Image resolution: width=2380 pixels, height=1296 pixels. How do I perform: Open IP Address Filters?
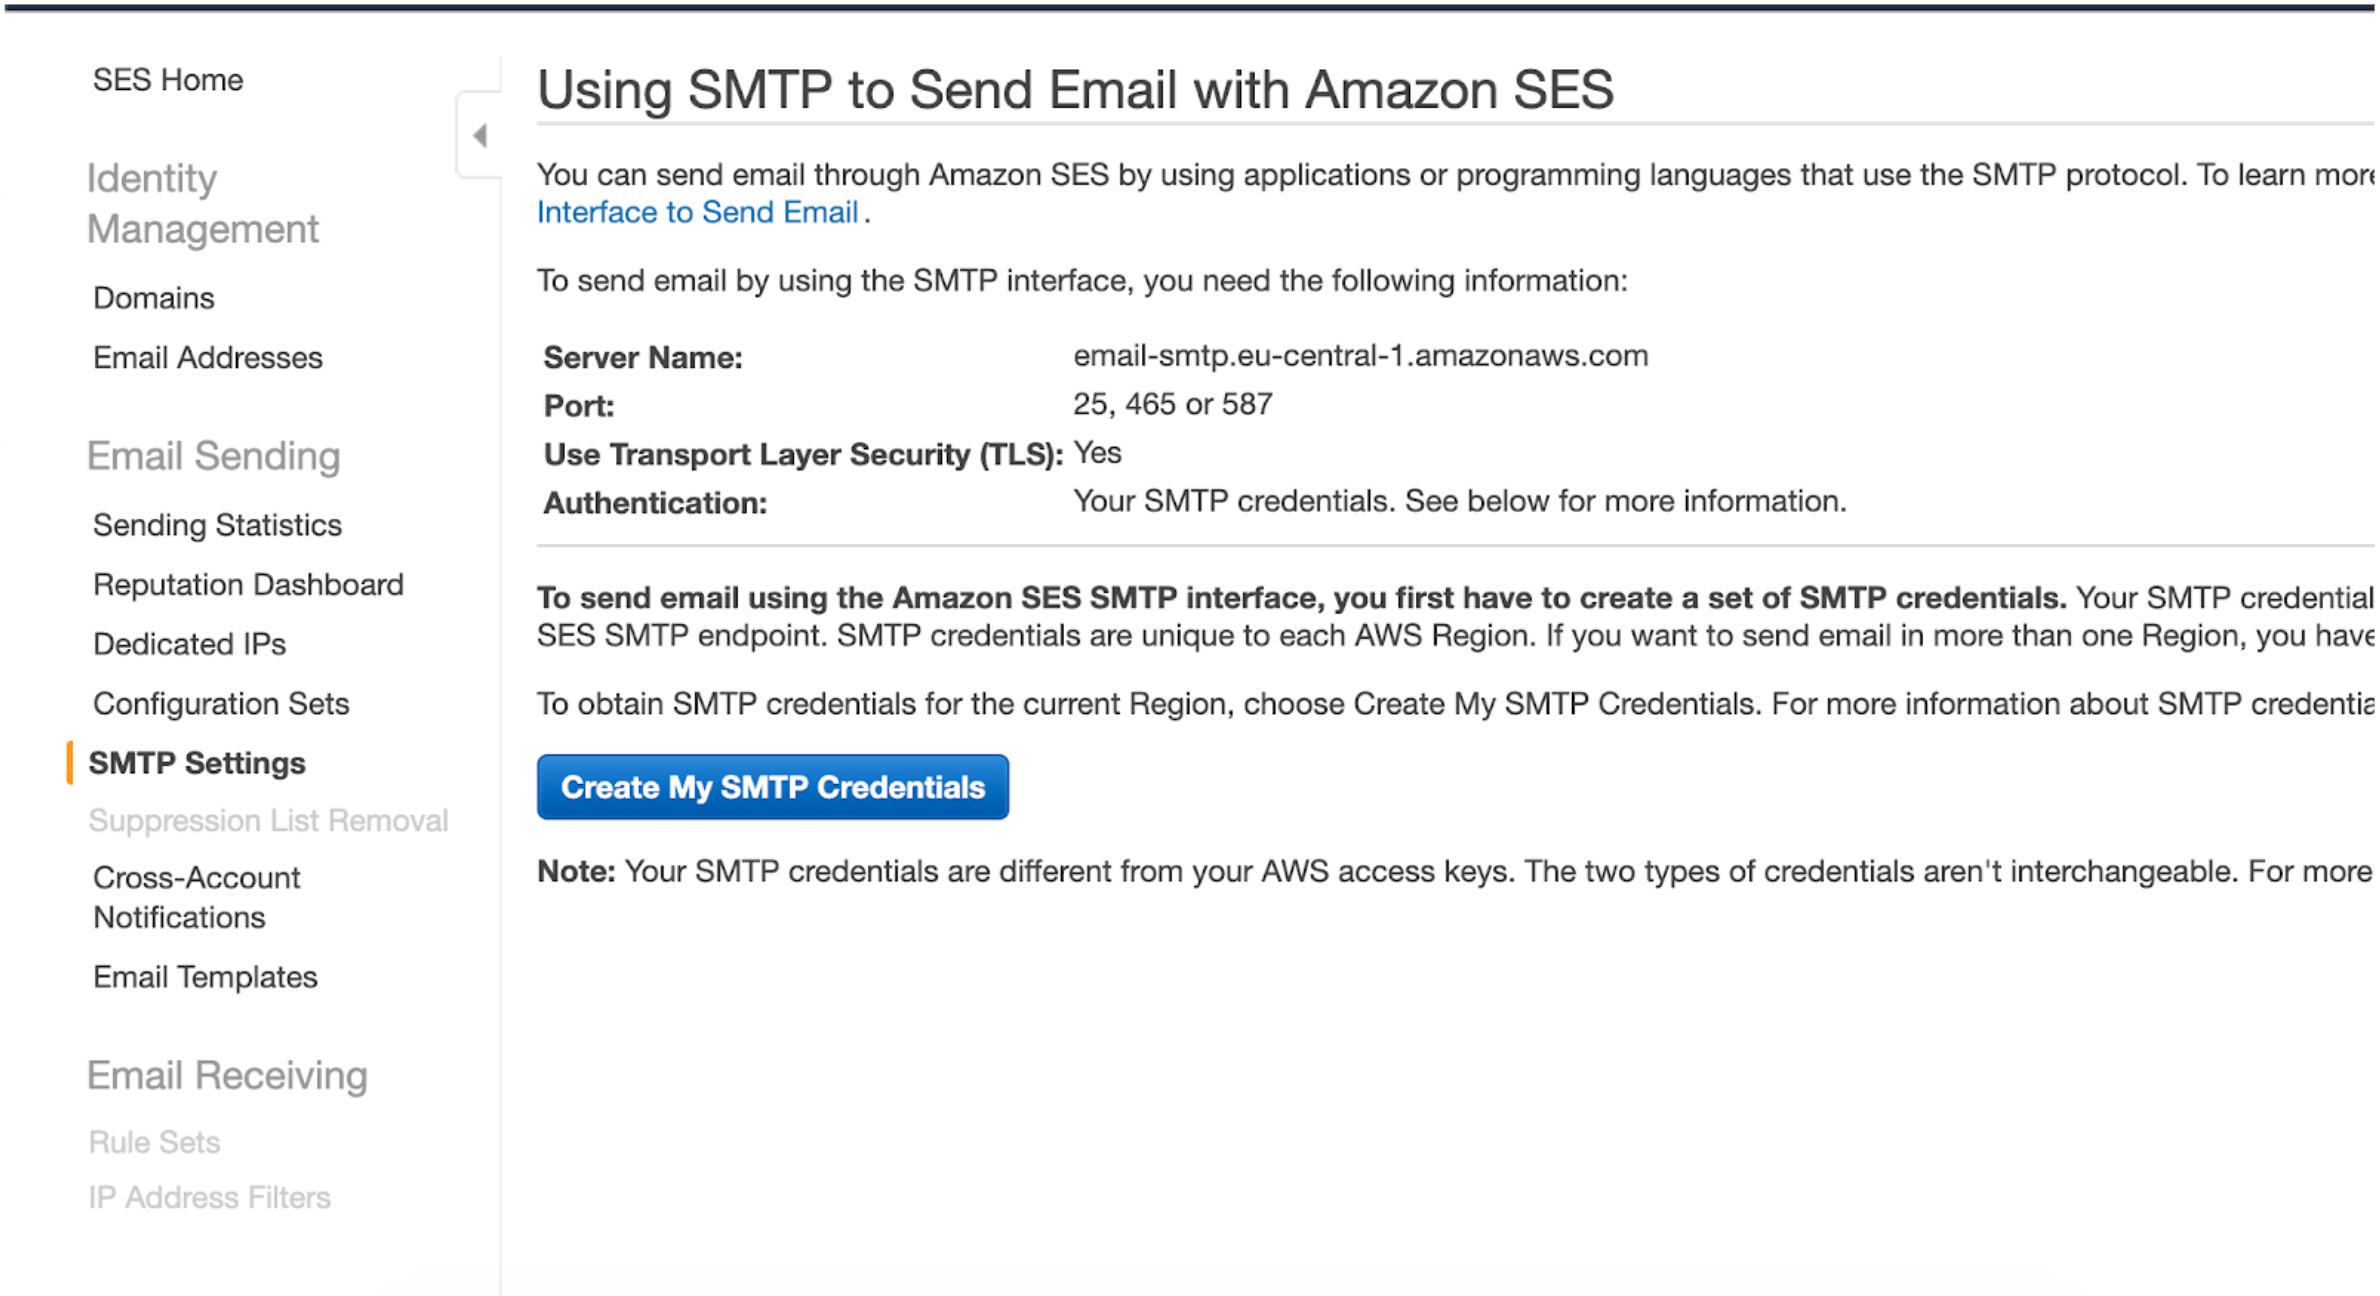tap(209, 1197)
